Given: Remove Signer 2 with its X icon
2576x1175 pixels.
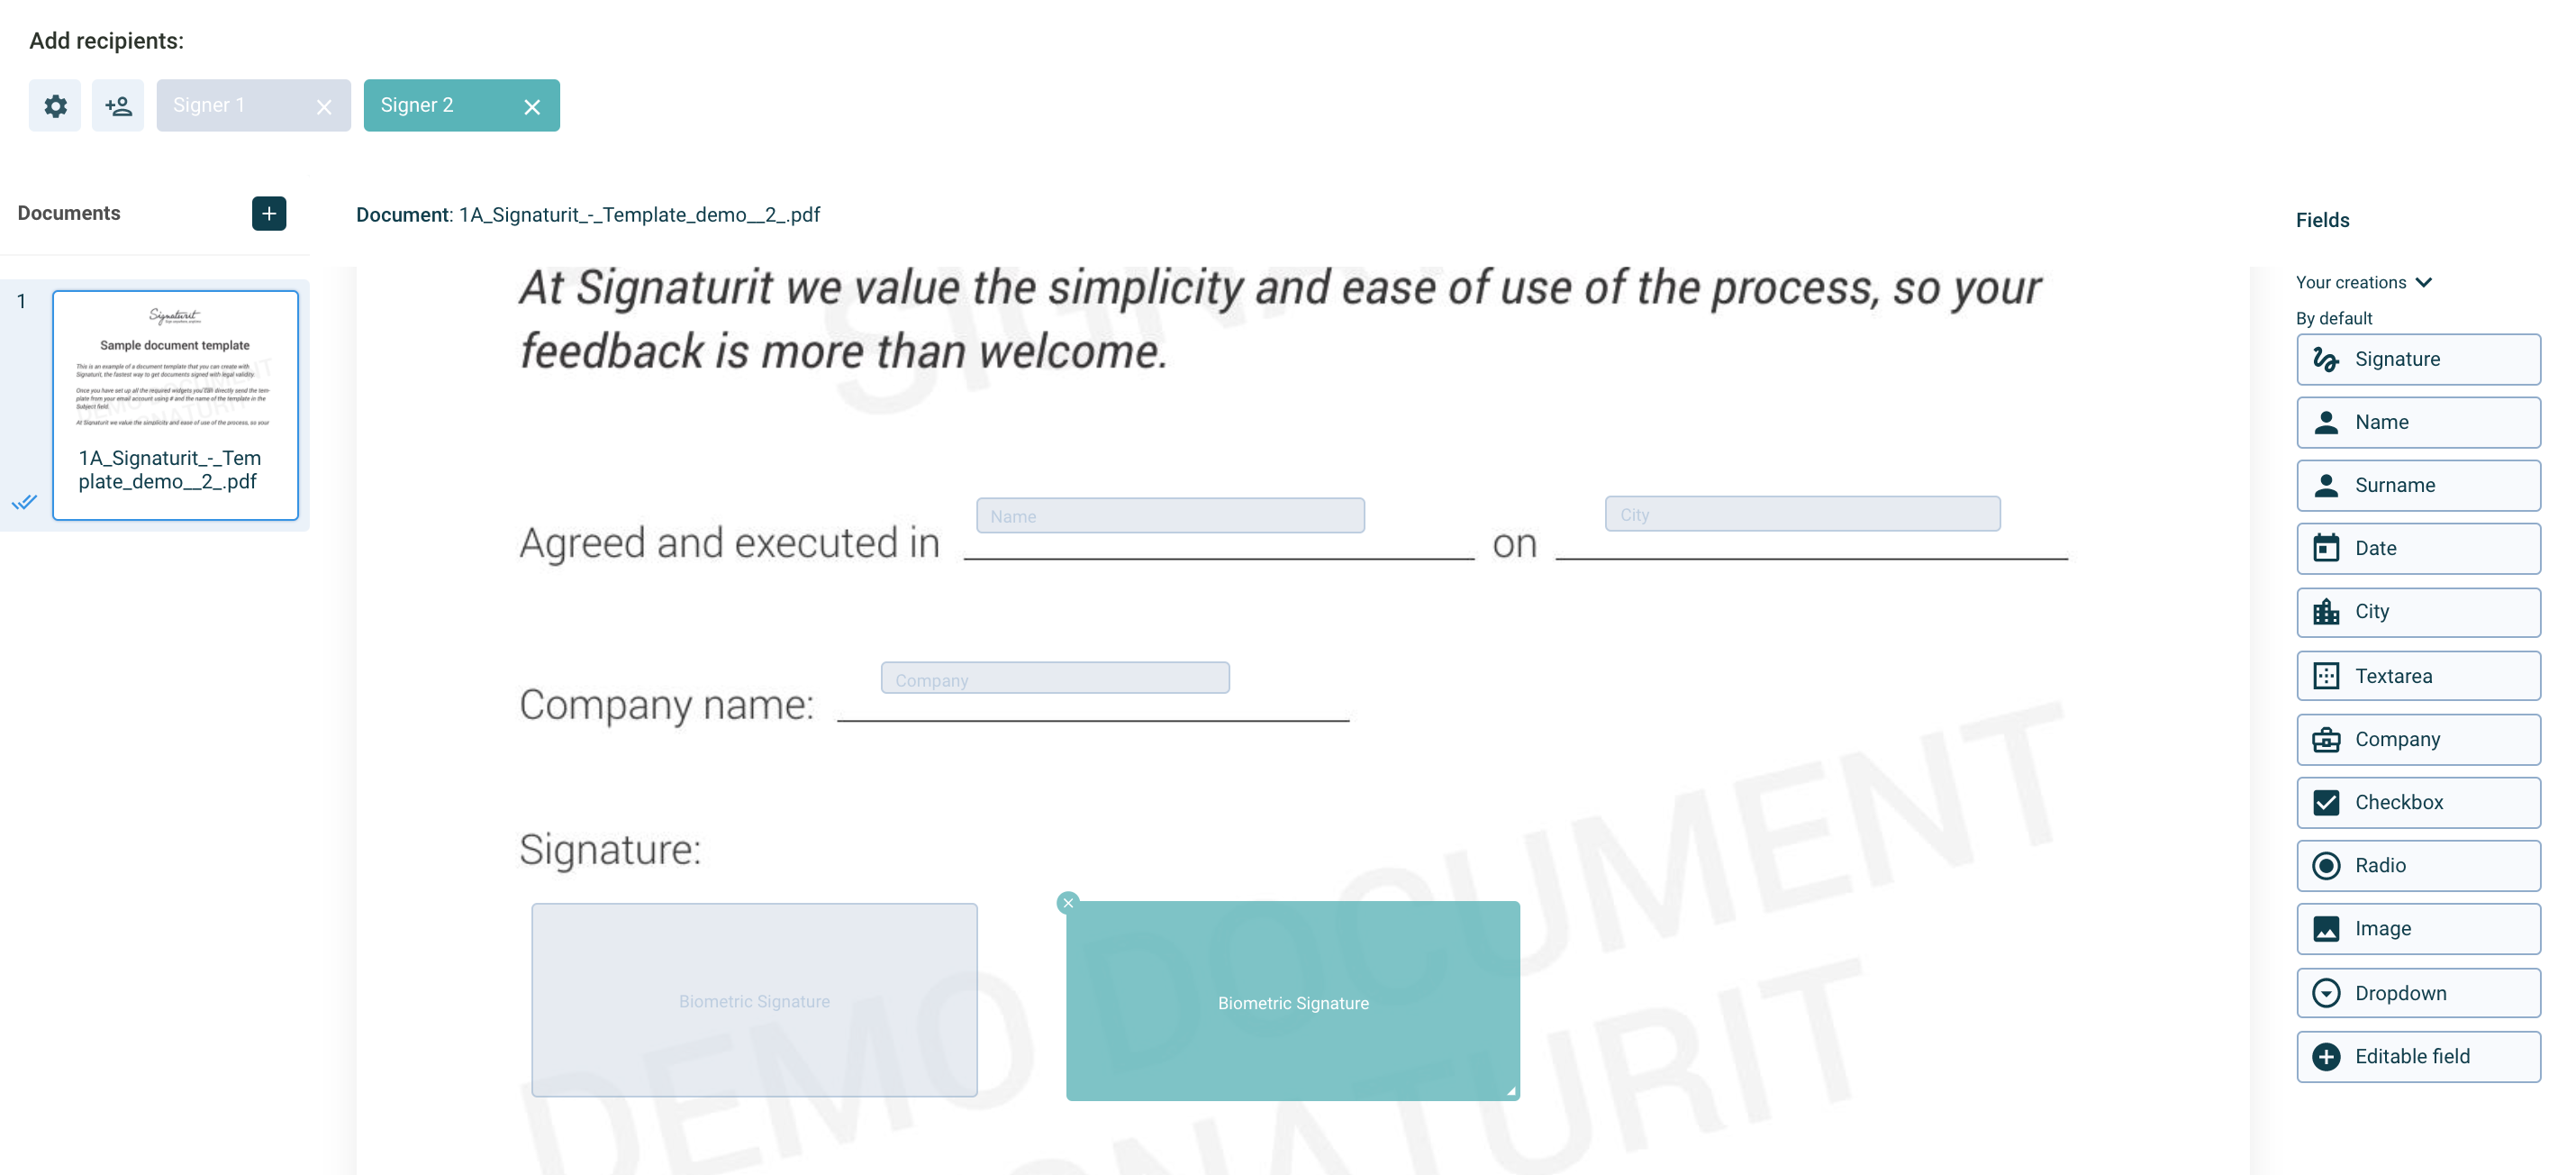Looking at the screenshot, I should (x=532, y=106).
